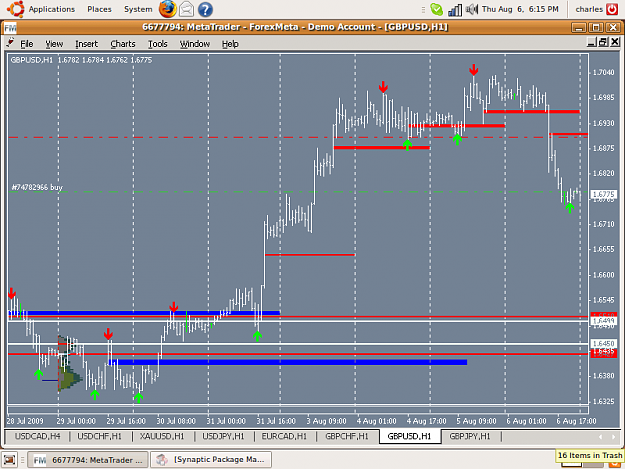Click the charles user name button
The width and height of the screenshot is (625, 469).
click(x=589, y=9)
